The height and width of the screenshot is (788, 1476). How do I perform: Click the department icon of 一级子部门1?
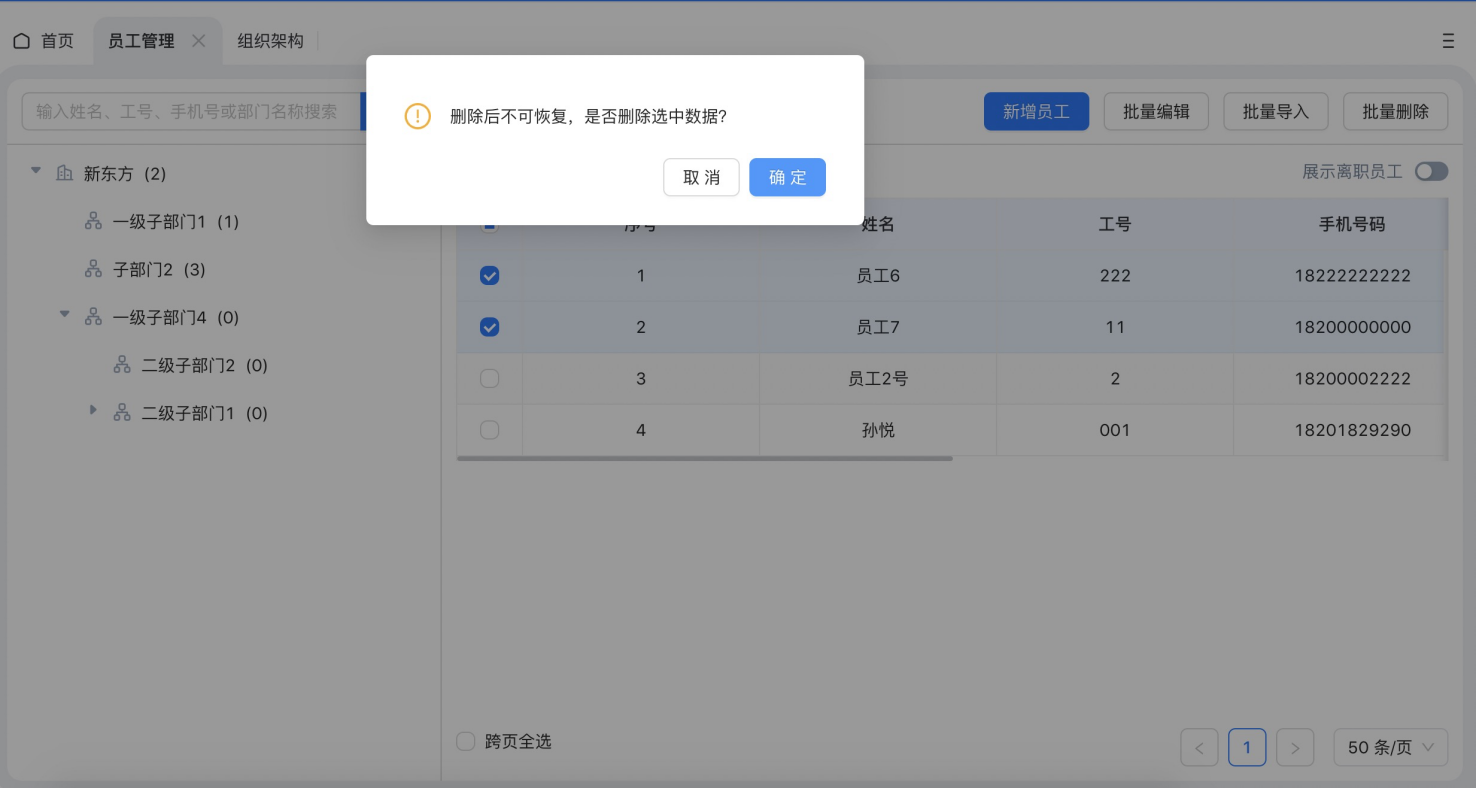93,221
